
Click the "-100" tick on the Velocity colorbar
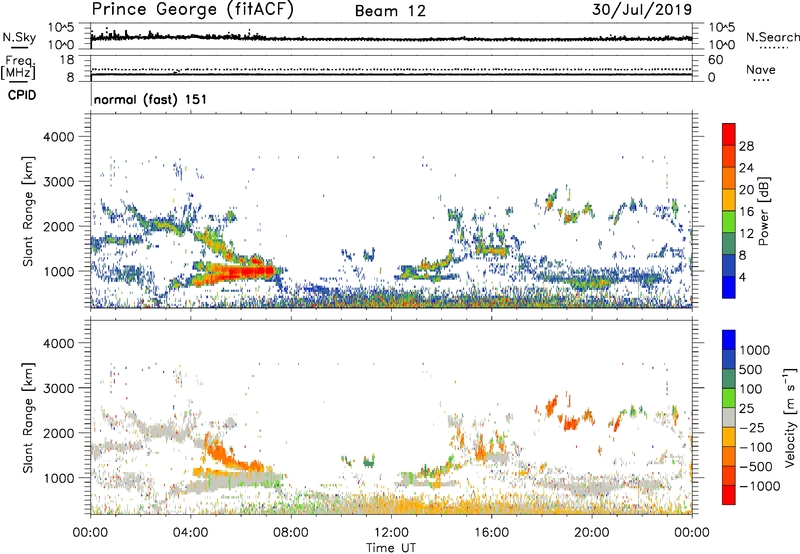pyautogui.click(x=755, y=447)
